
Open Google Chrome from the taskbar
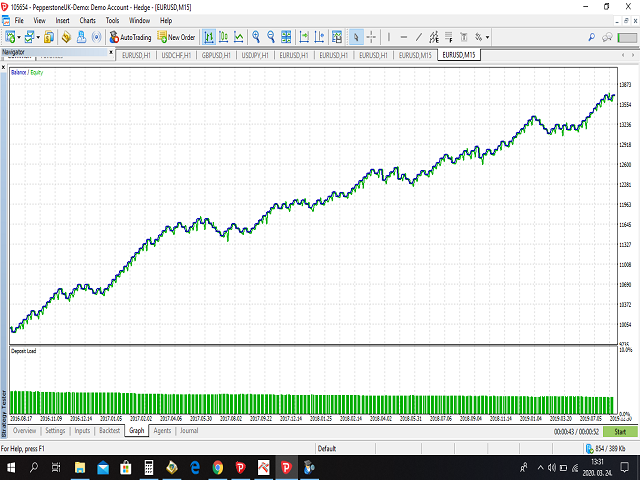click(218, 467)
